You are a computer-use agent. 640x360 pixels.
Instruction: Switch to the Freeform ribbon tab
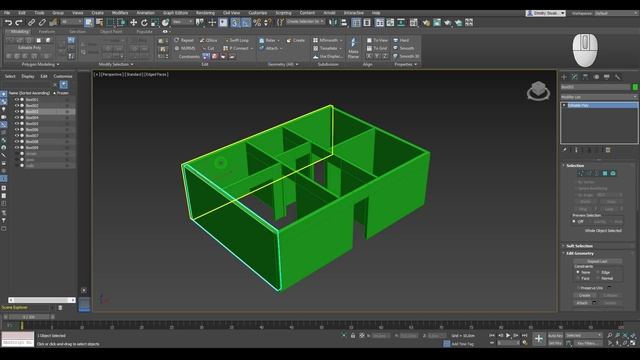[x=47, y=31]
